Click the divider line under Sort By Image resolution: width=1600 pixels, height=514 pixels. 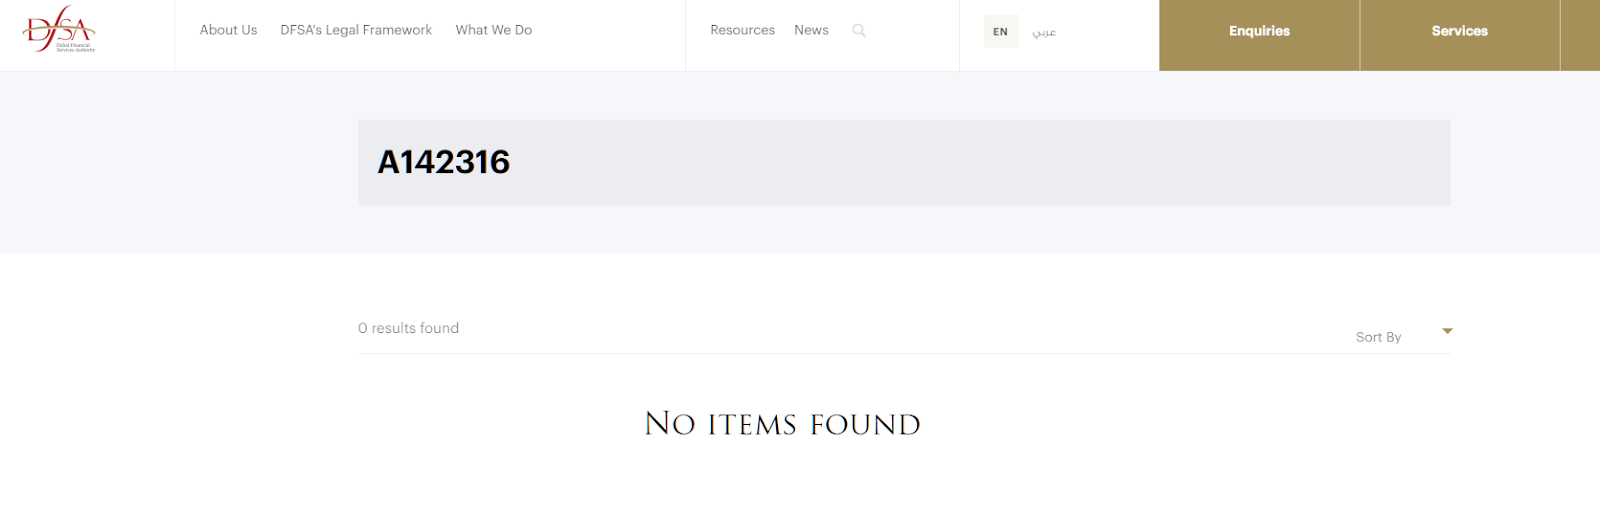click(904, 353)
